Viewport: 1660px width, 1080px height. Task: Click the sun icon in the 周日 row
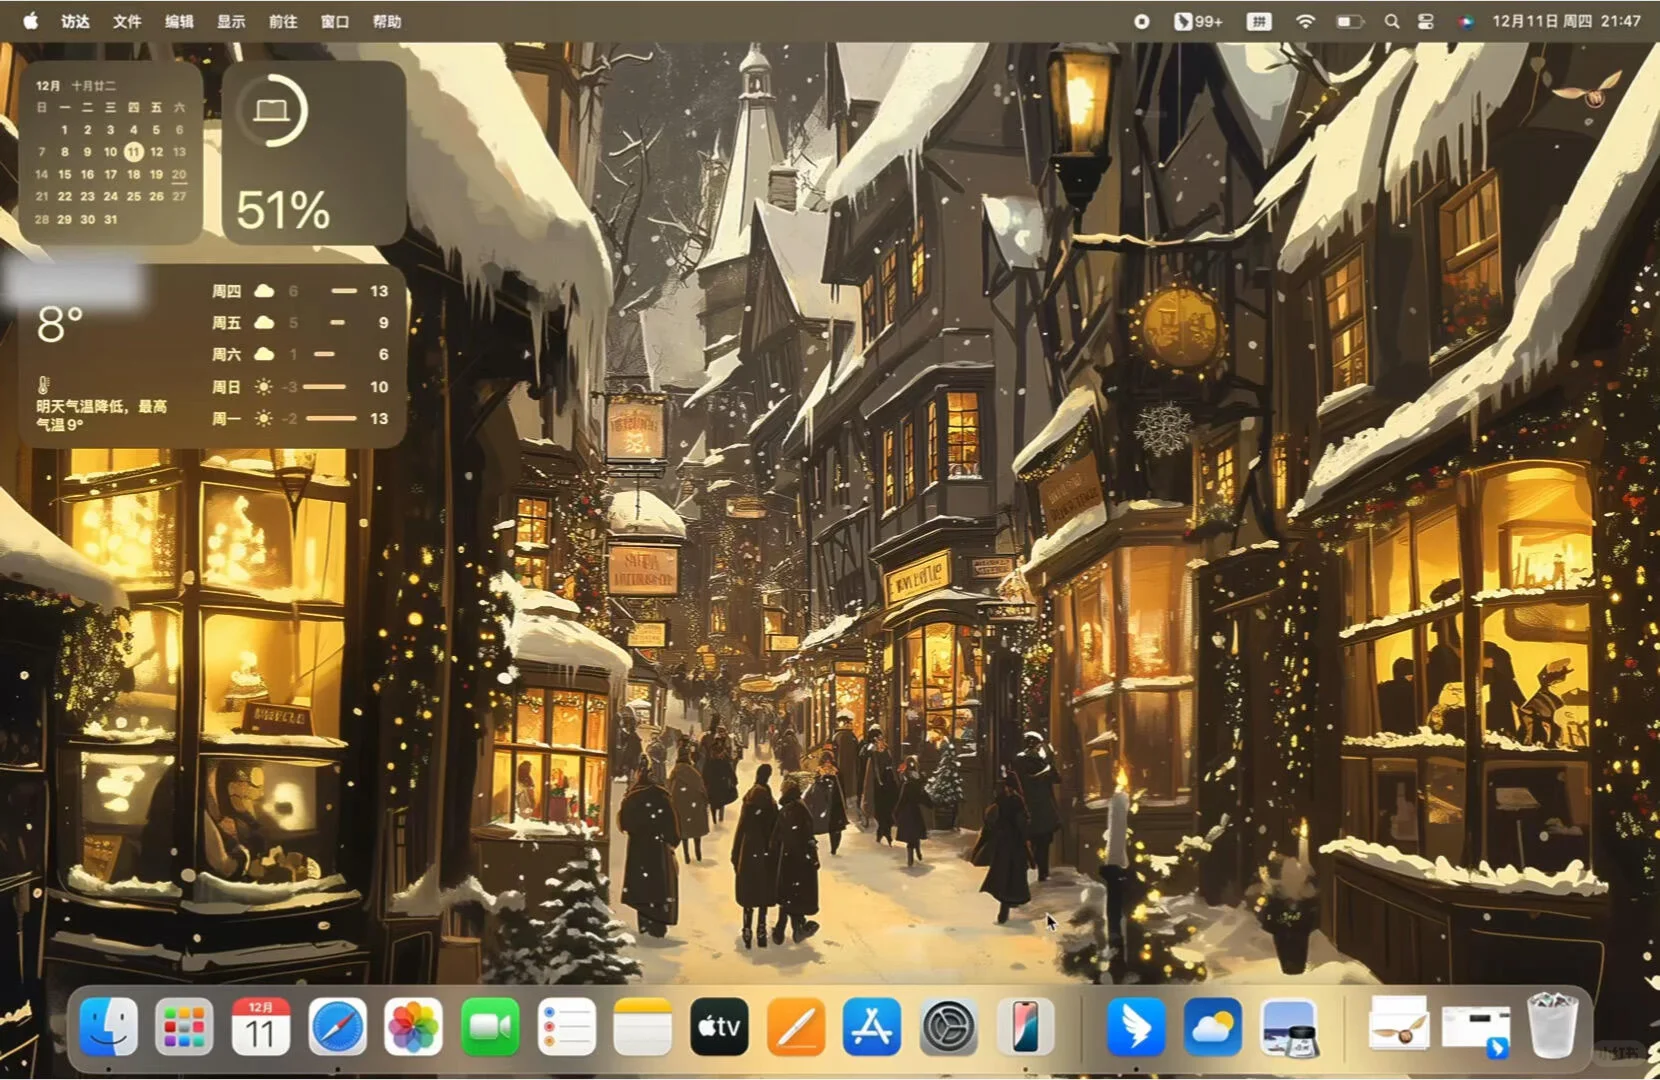pyautogui.click(x=263, y=387)
